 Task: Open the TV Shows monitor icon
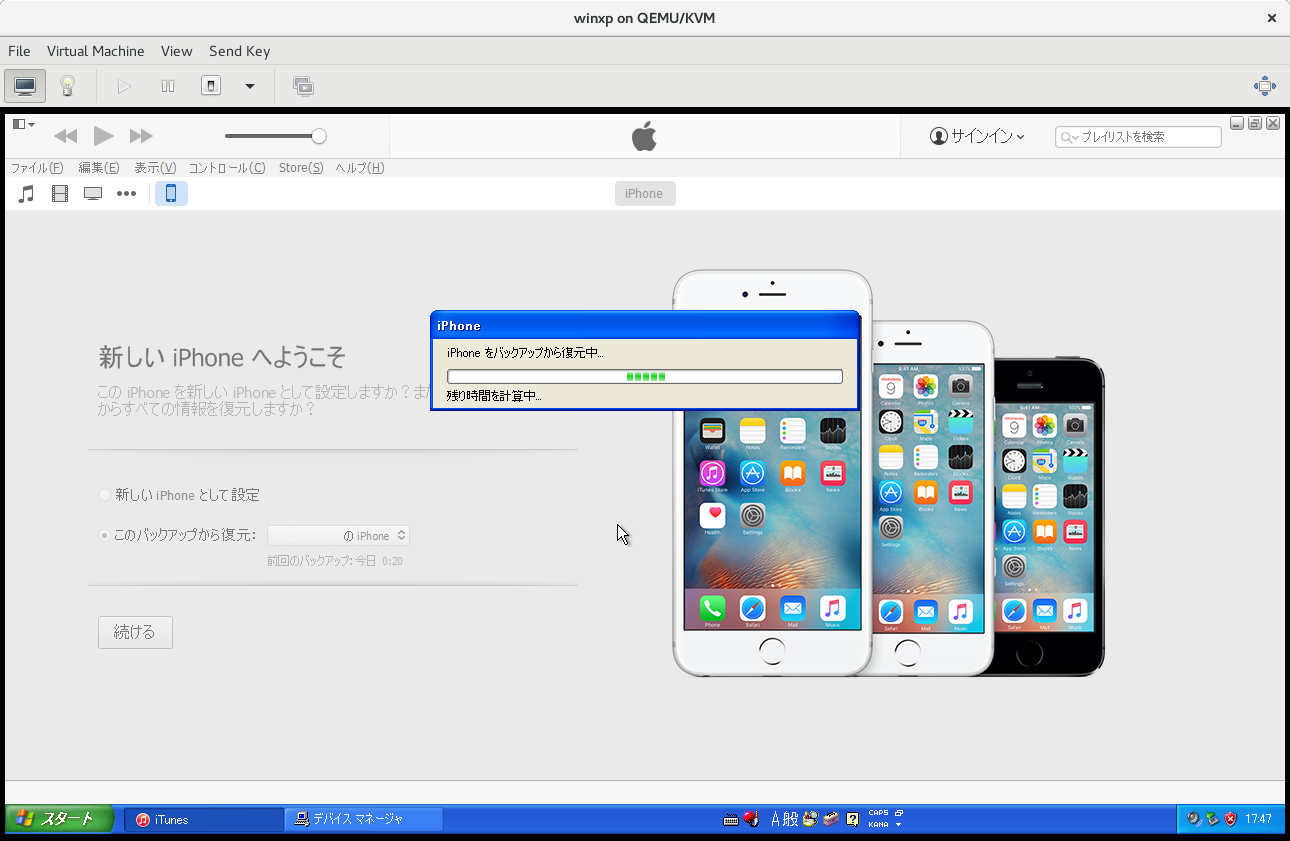tap(93, 194)
